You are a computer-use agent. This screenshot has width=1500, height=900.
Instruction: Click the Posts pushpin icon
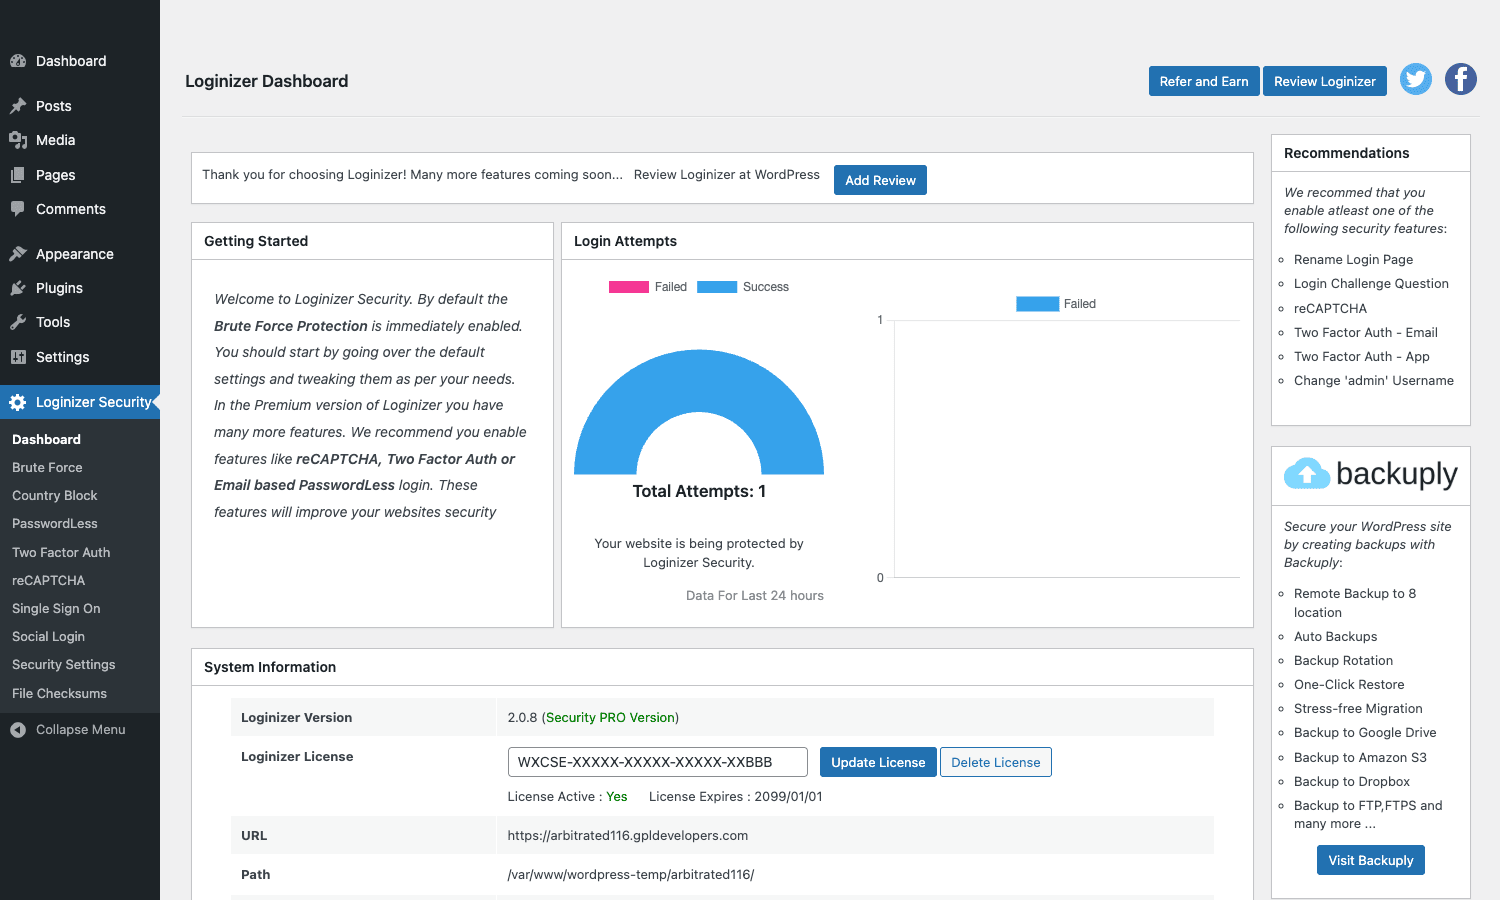[18, 106]
